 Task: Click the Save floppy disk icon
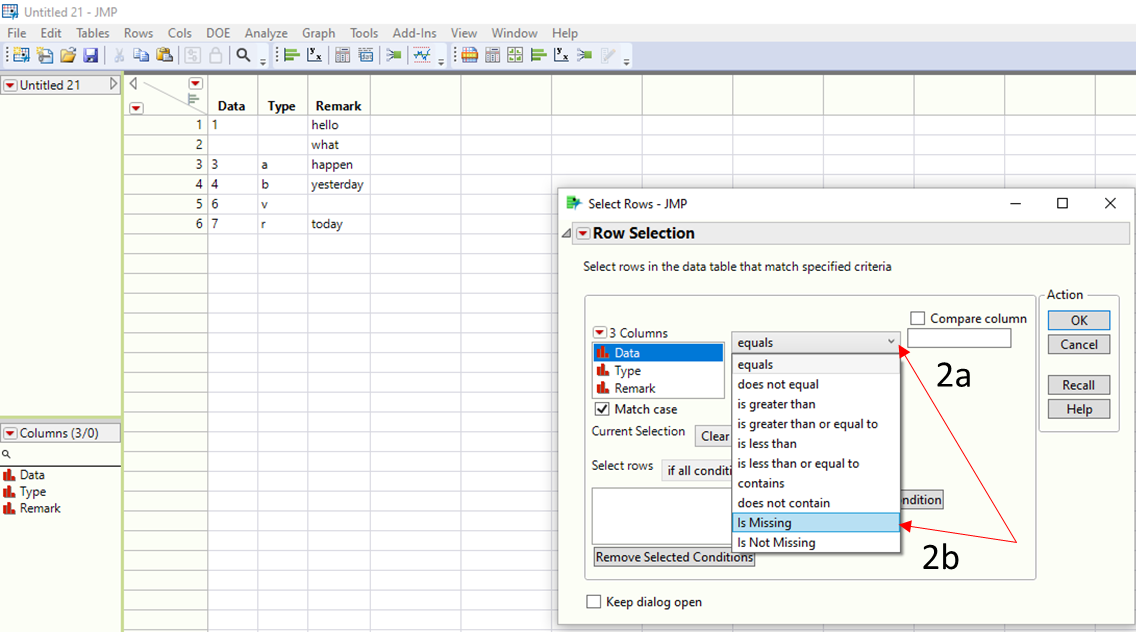coord(91,56)
